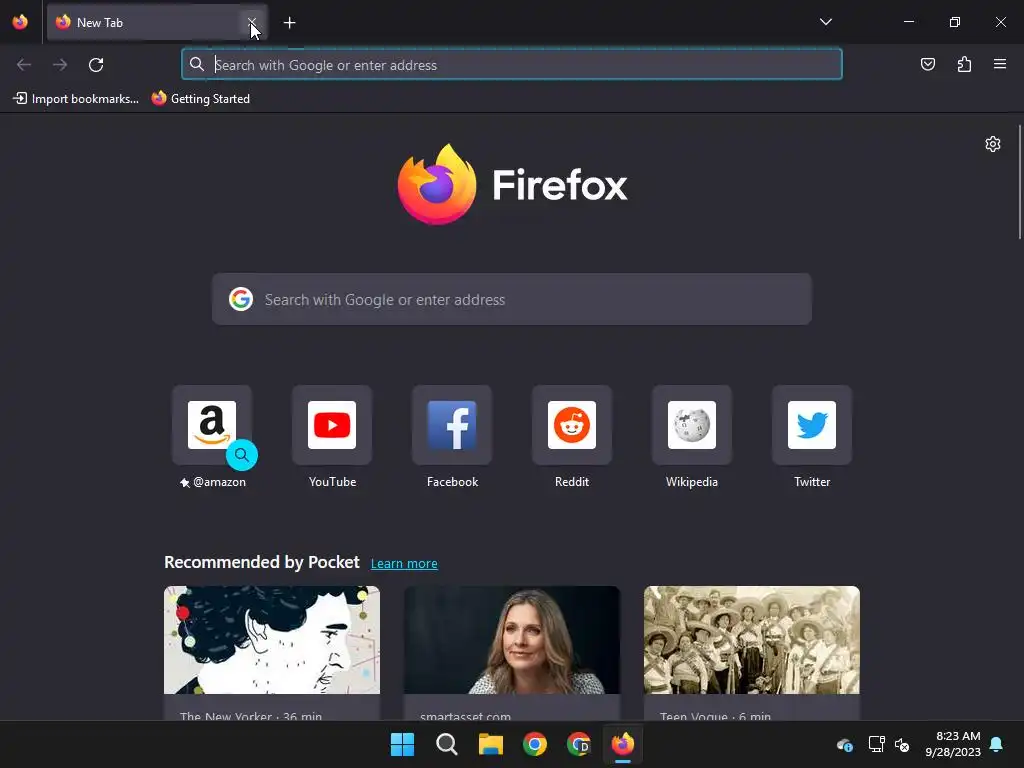Open Windows taskbar Search
This screenshot has height=768, width=1024.
tap(447, 744)
